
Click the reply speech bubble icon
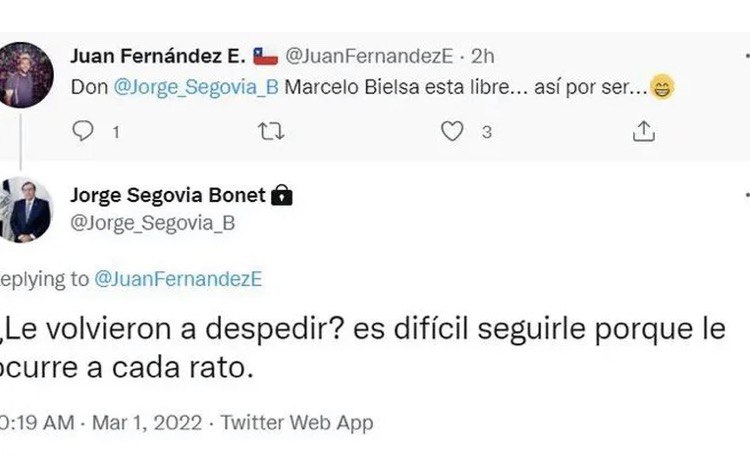pyautogui.click(x=85, y=131)
